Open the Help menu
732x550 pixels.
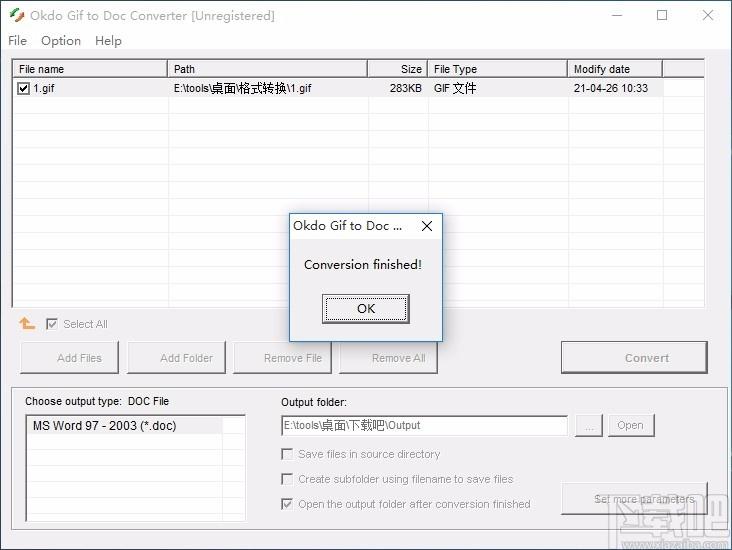click(108, 41)
